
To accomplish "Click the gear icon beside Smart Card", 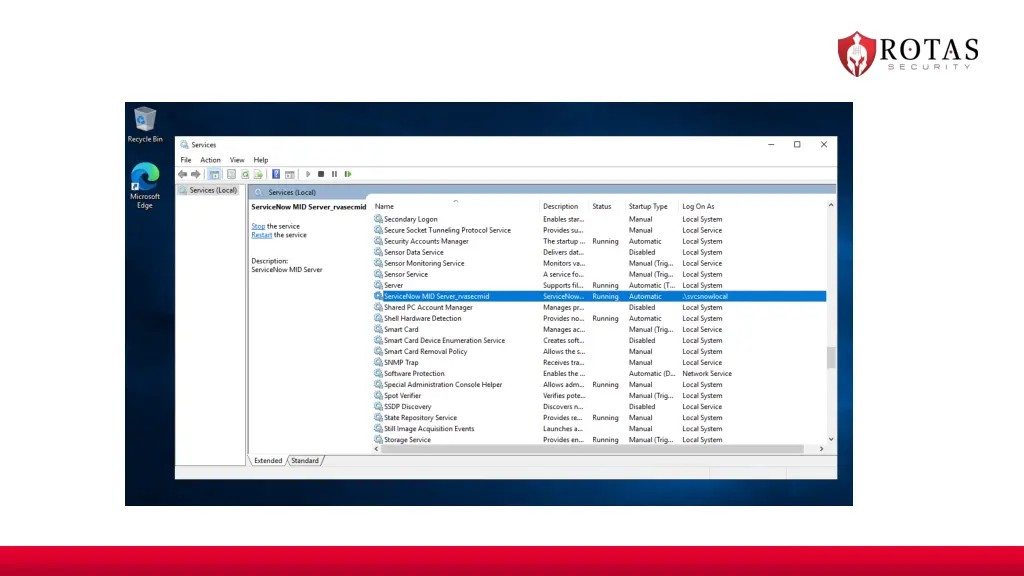I will tap(378, 329).
